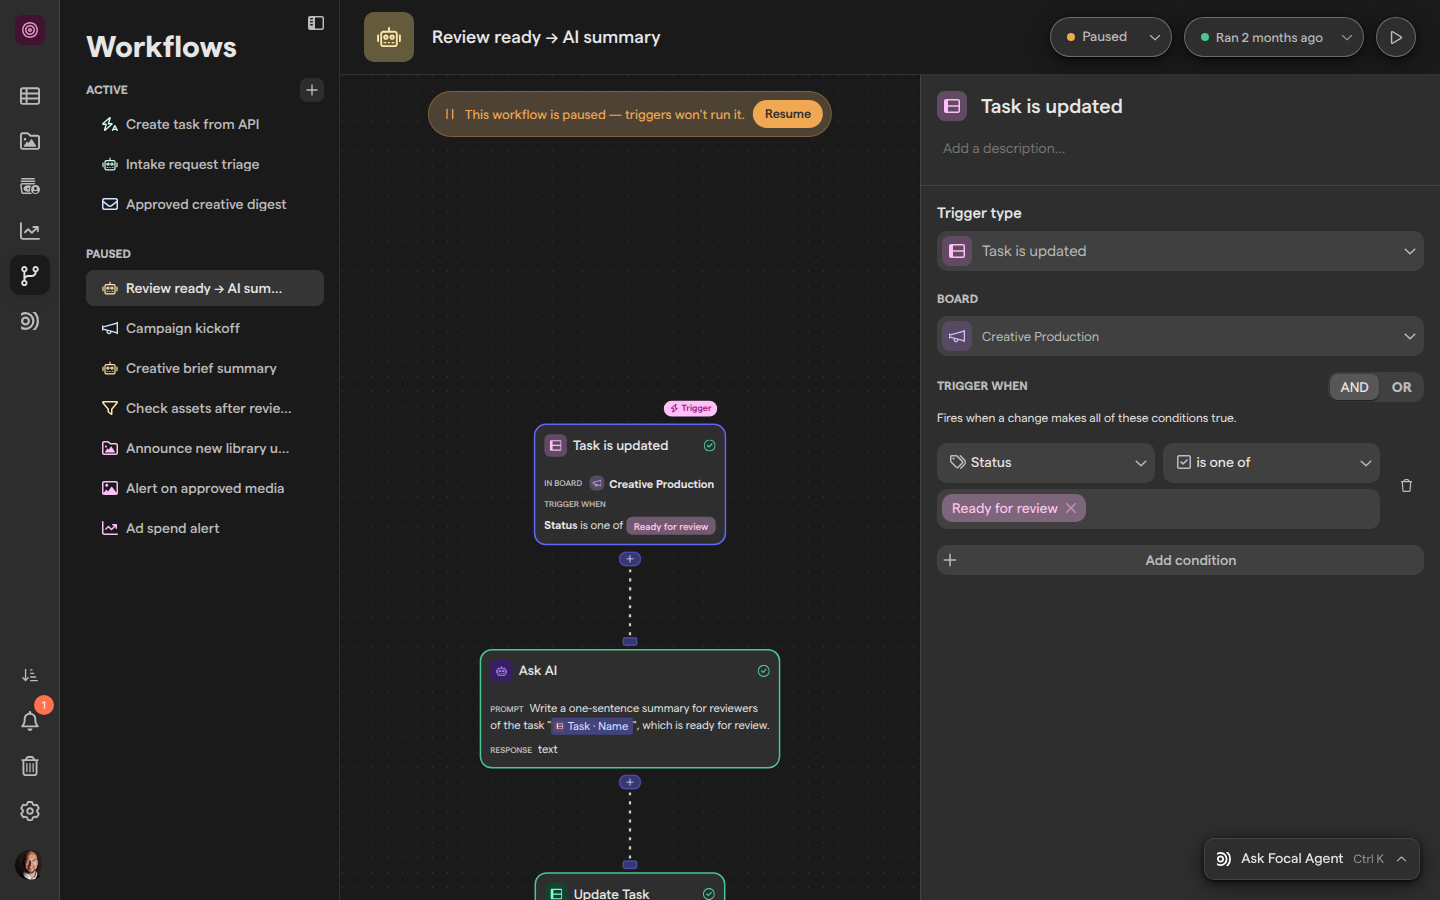Add a new active workflow
Viewport: 1440px width, 900px height.
312,90
